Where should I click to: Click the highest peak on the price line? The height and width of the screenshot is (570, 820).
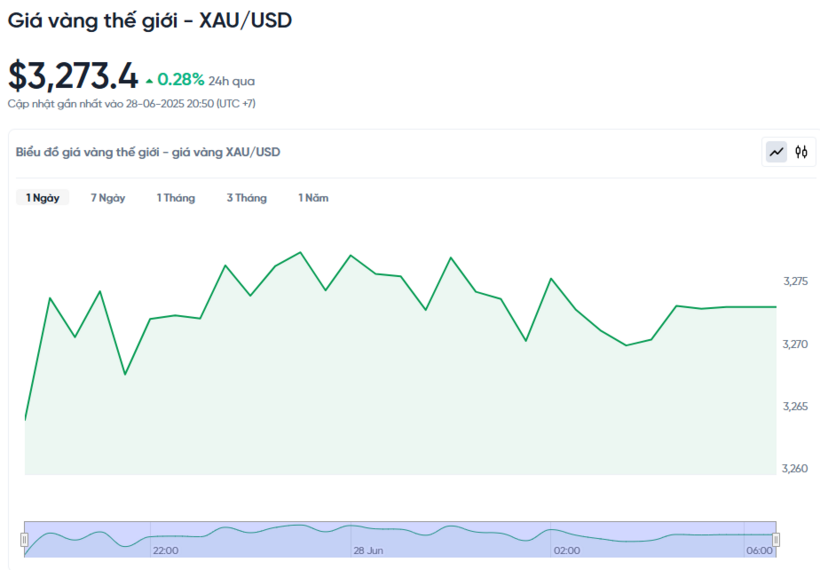pyautogui.click(x=300, y=253)
